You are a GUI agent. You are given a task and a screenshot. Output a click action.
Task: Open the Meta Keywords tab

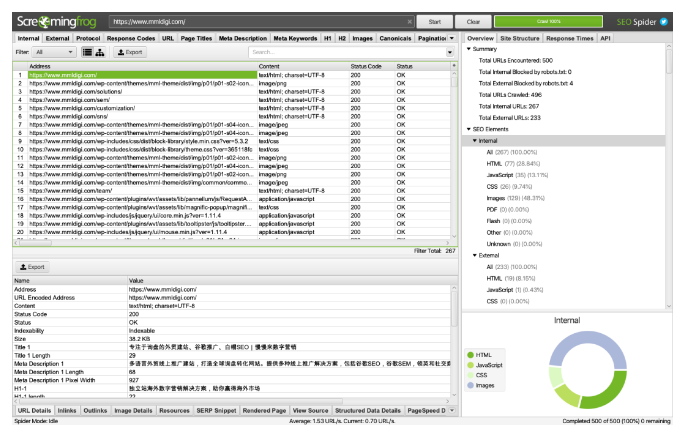tap(295, 38)
